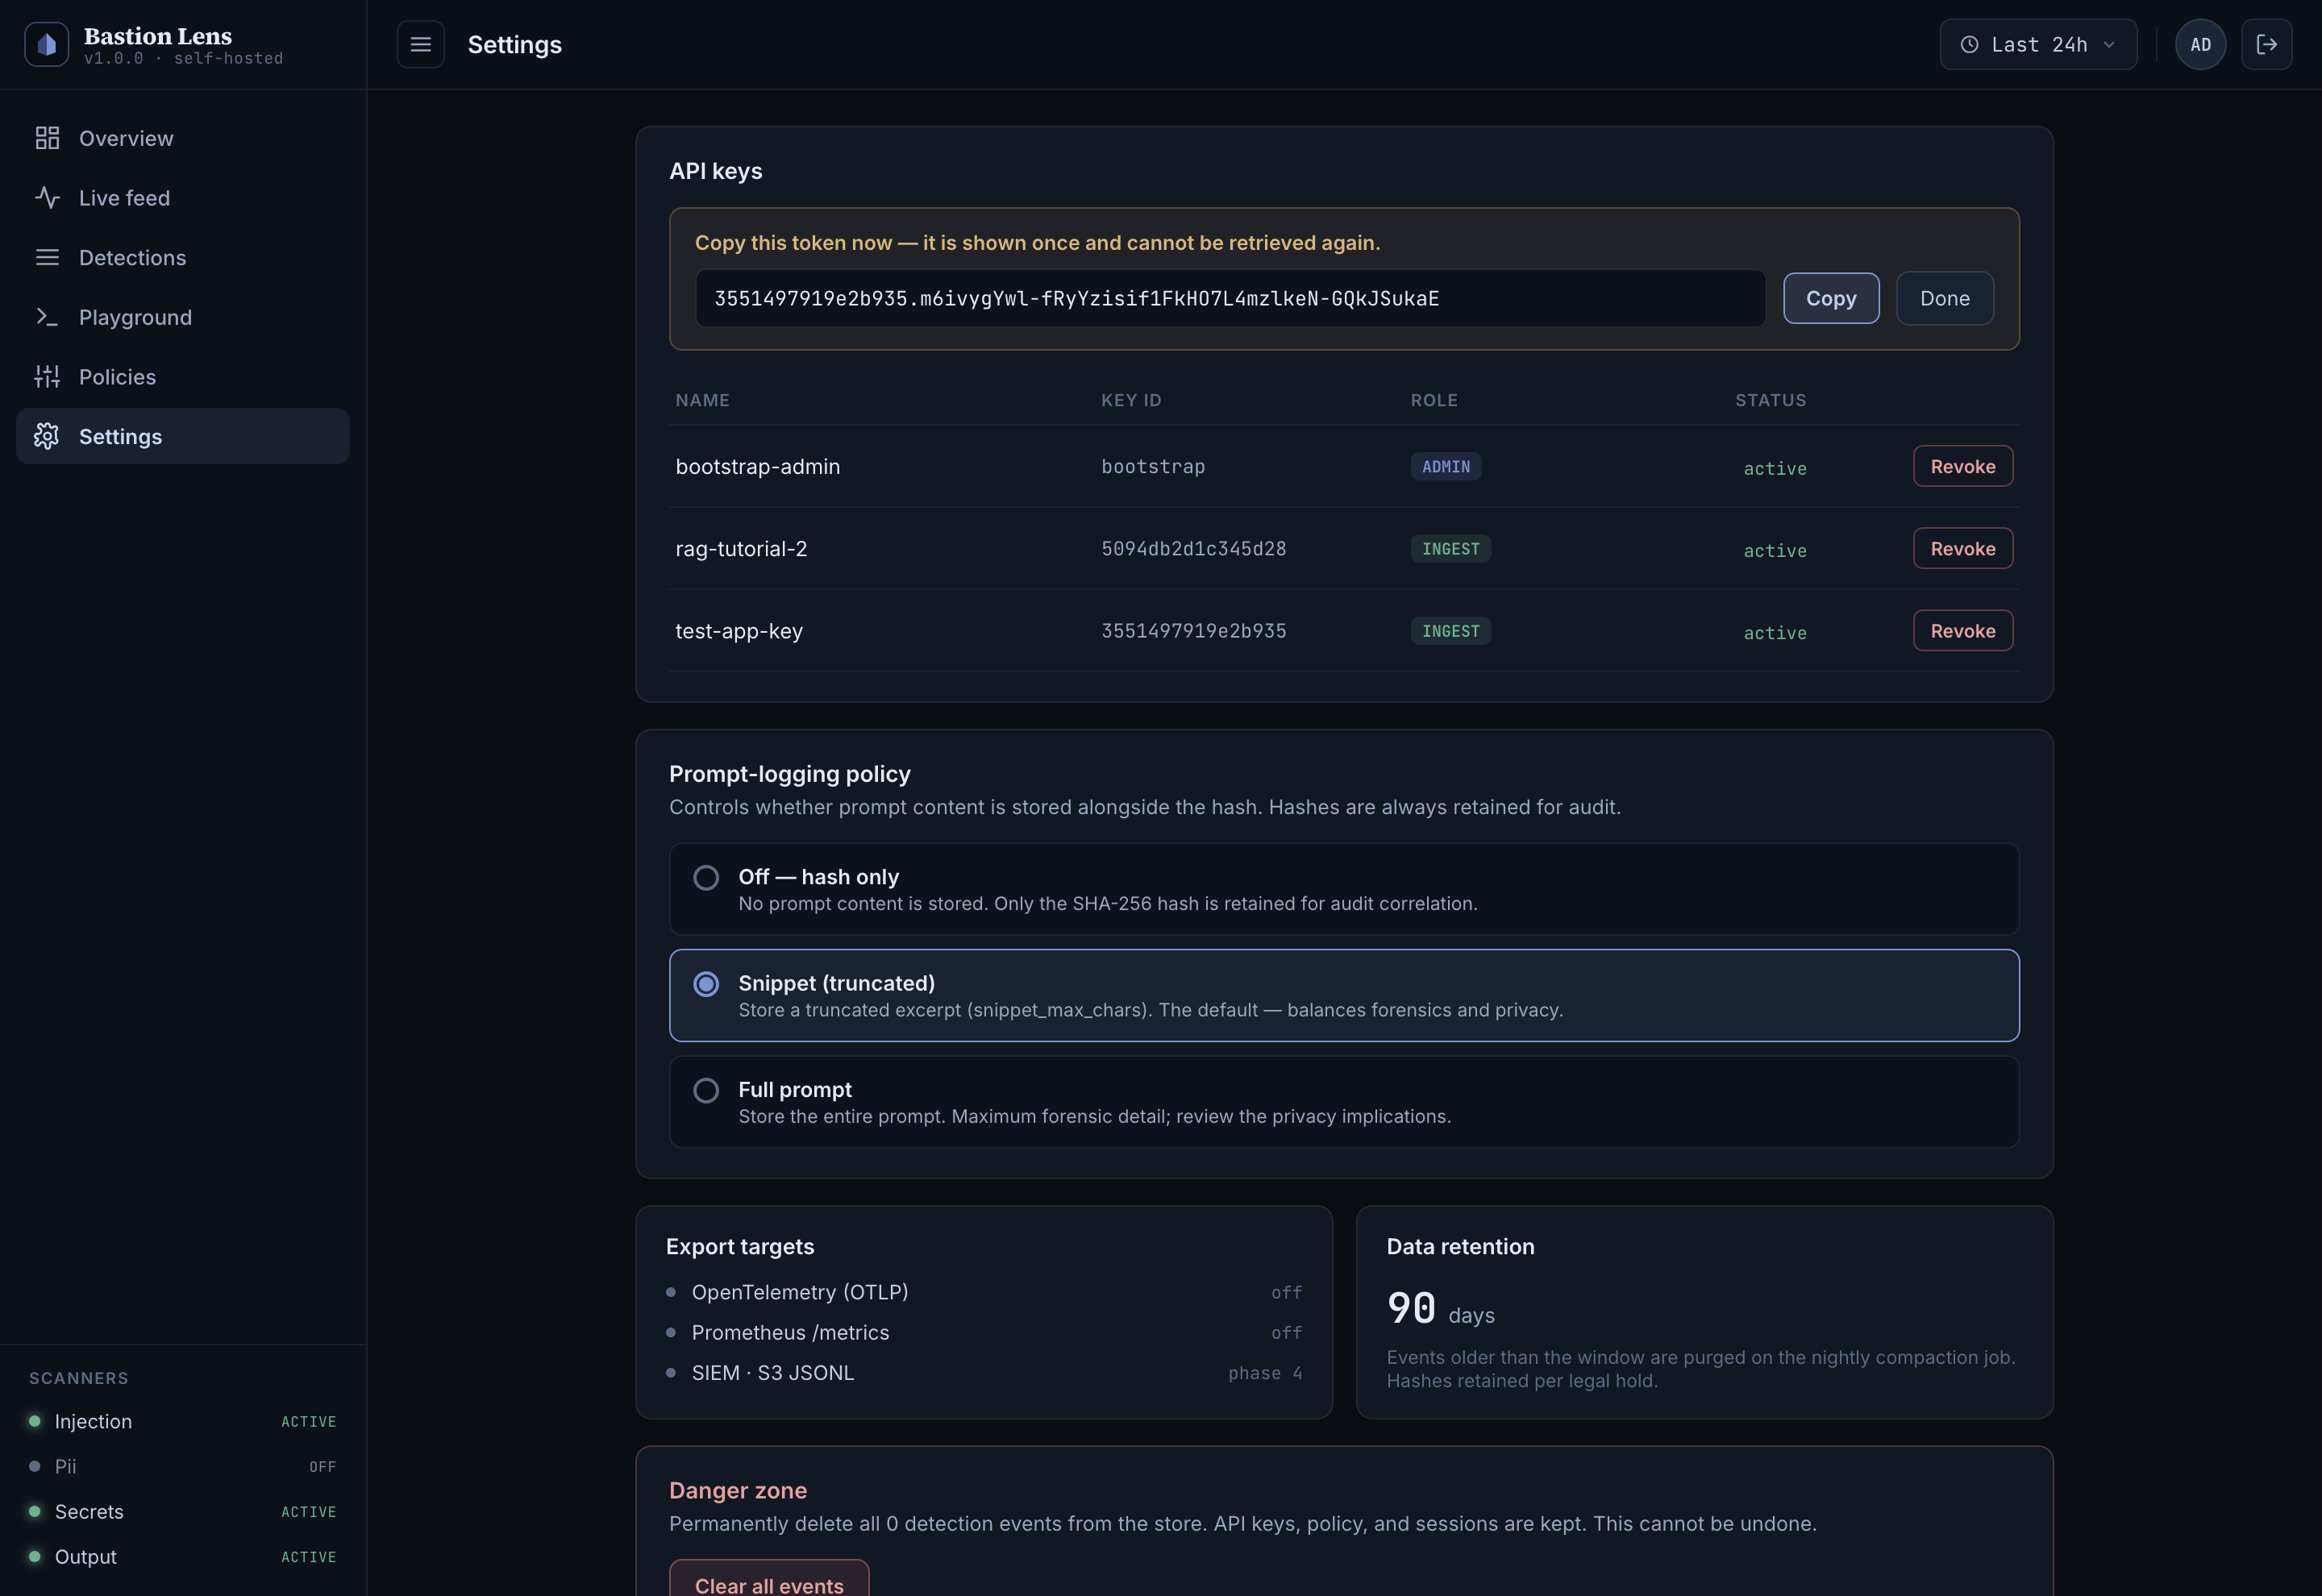Click the OpenTelemetry (OTLP) export target
The width and height of the screenshot is (2322, 1596).
[984, 1293]
